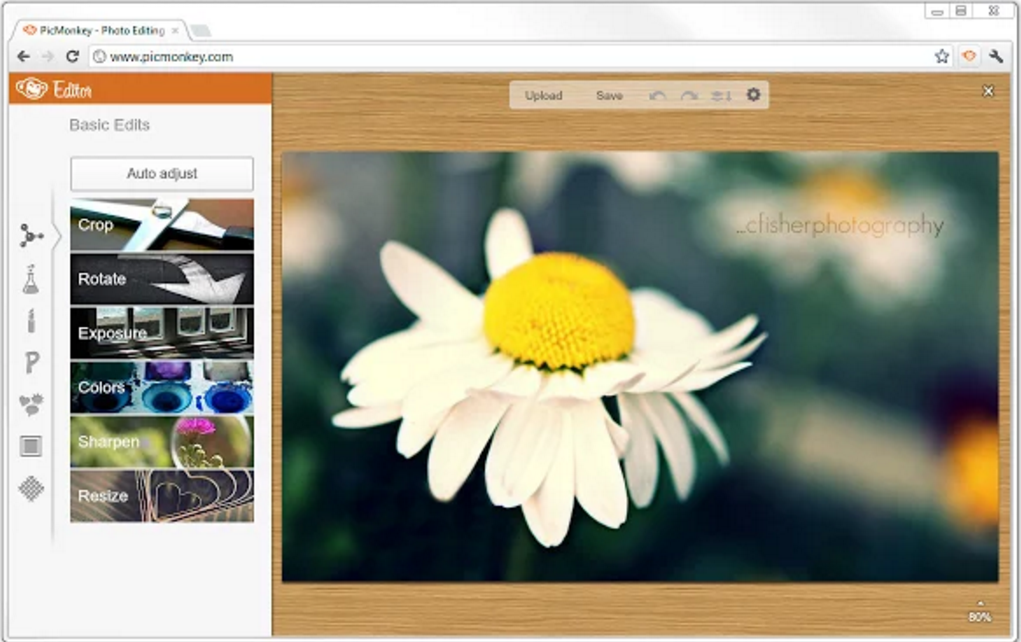The width and height of the screenshot is (1021, 642).
Task: Click the browser forward arrow
Action: pos(48,57)
